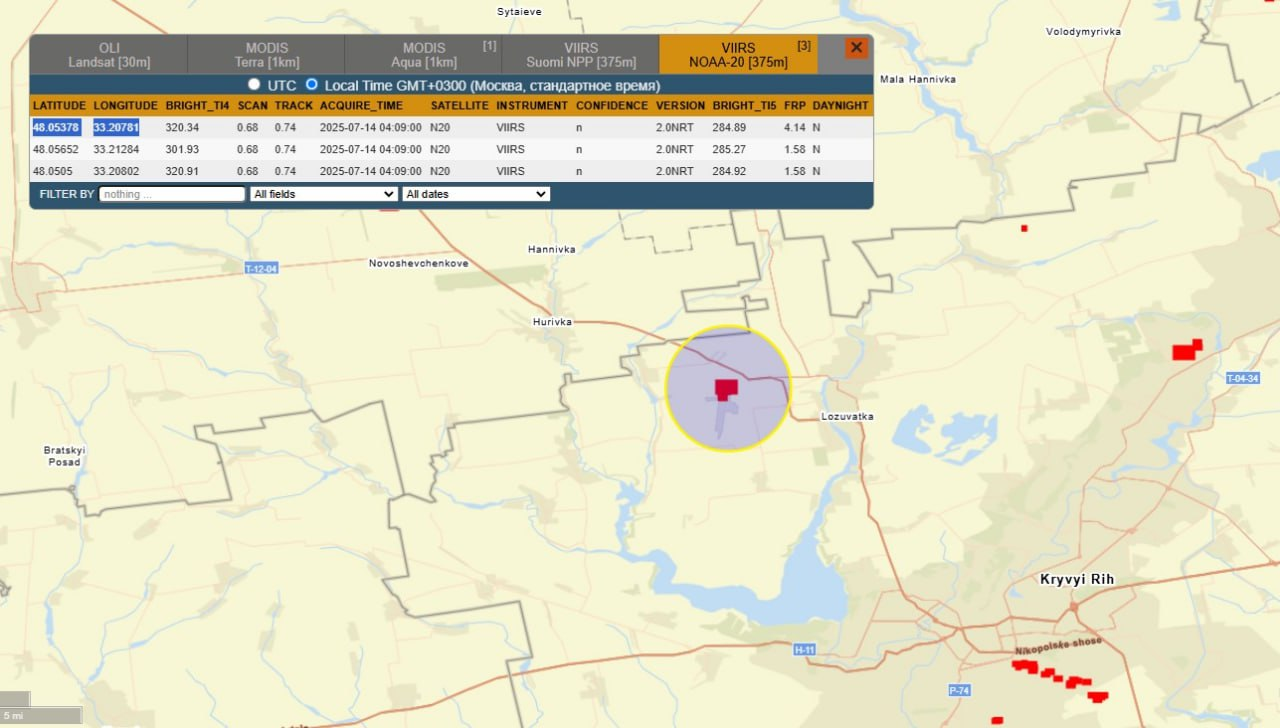1280x728 pixels.
Task: Sort by ACQUIRE_TIME column header
Action: 361,105
